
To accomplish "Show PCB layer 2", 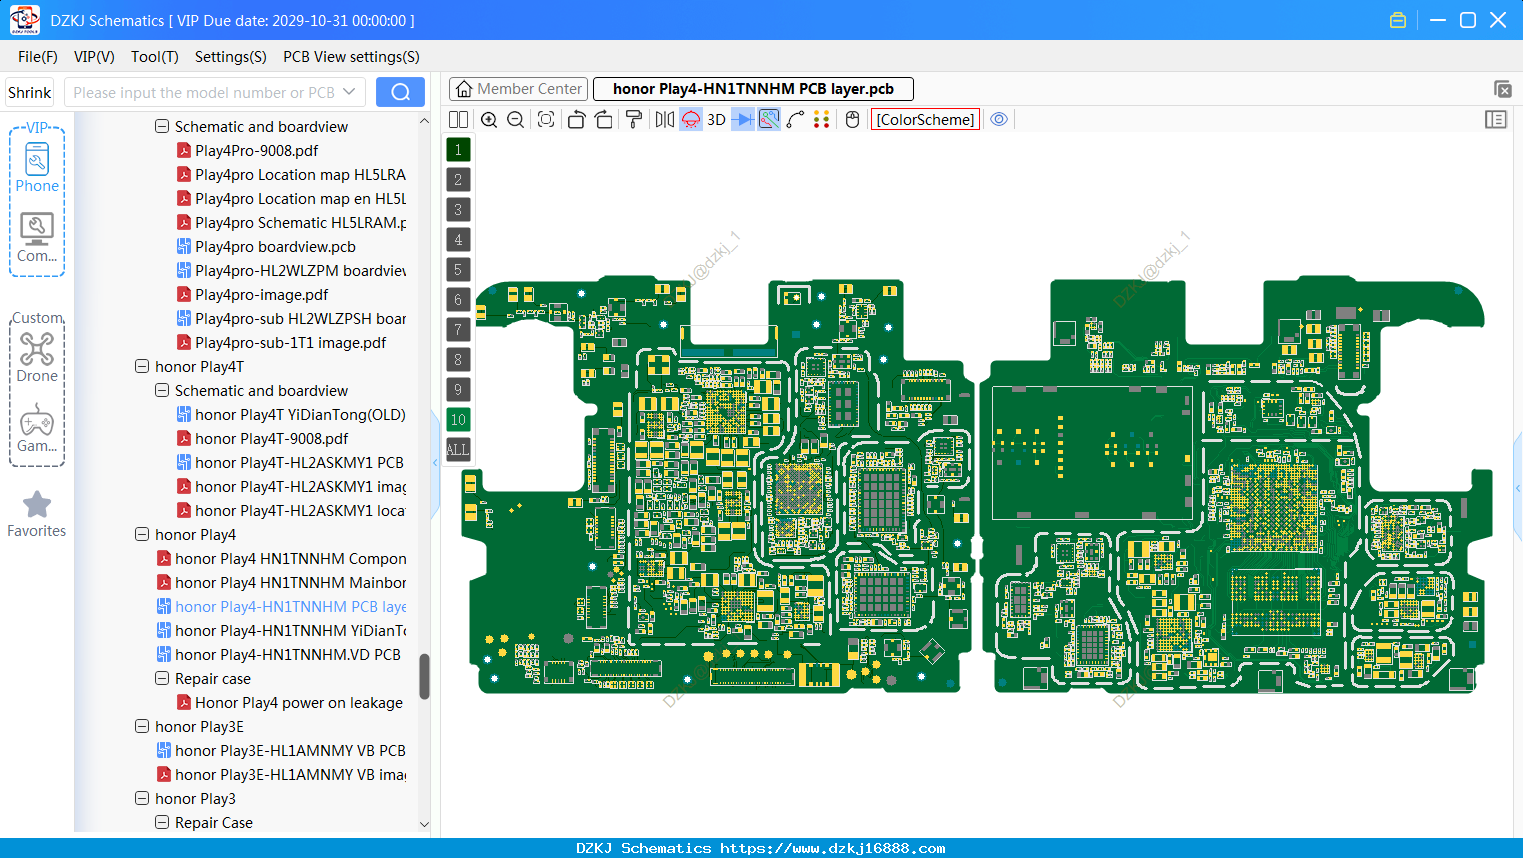I will pyautogui.click(x=458, y=180).
